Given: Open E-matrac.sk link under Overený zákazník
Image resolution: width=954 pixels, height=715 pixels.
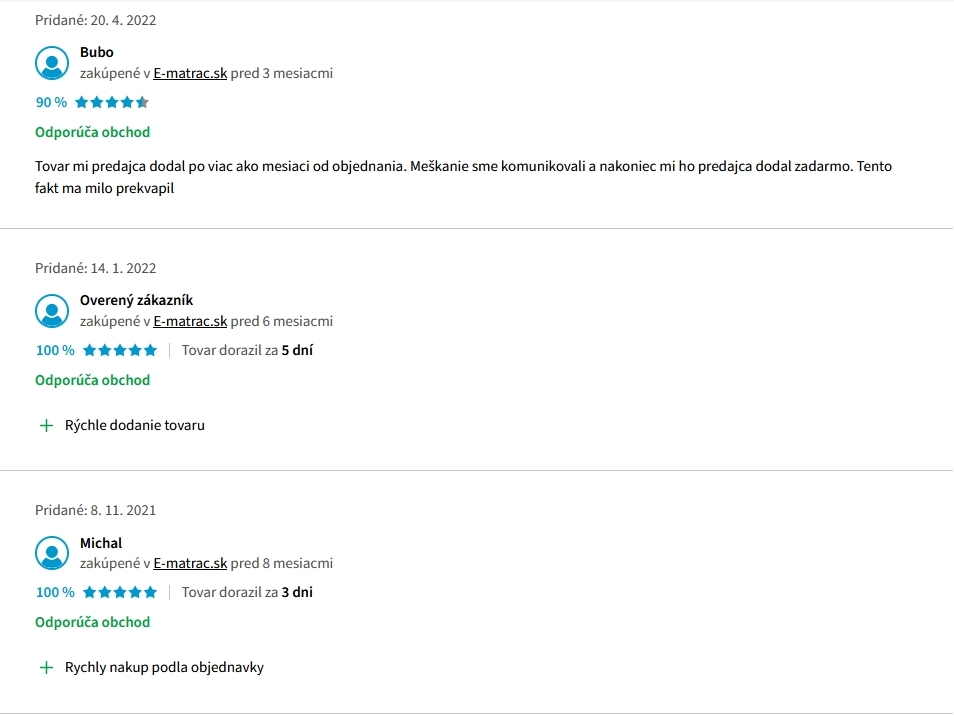Looking at the screenshot, I should click(x=190, y=321).
